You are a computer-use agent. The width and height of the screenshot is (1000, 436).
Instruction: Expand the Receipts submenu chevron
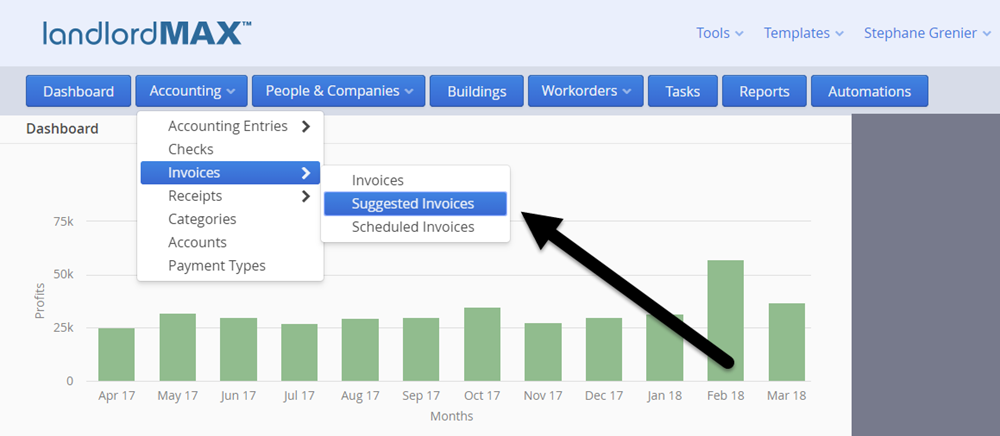click(305, 196)
